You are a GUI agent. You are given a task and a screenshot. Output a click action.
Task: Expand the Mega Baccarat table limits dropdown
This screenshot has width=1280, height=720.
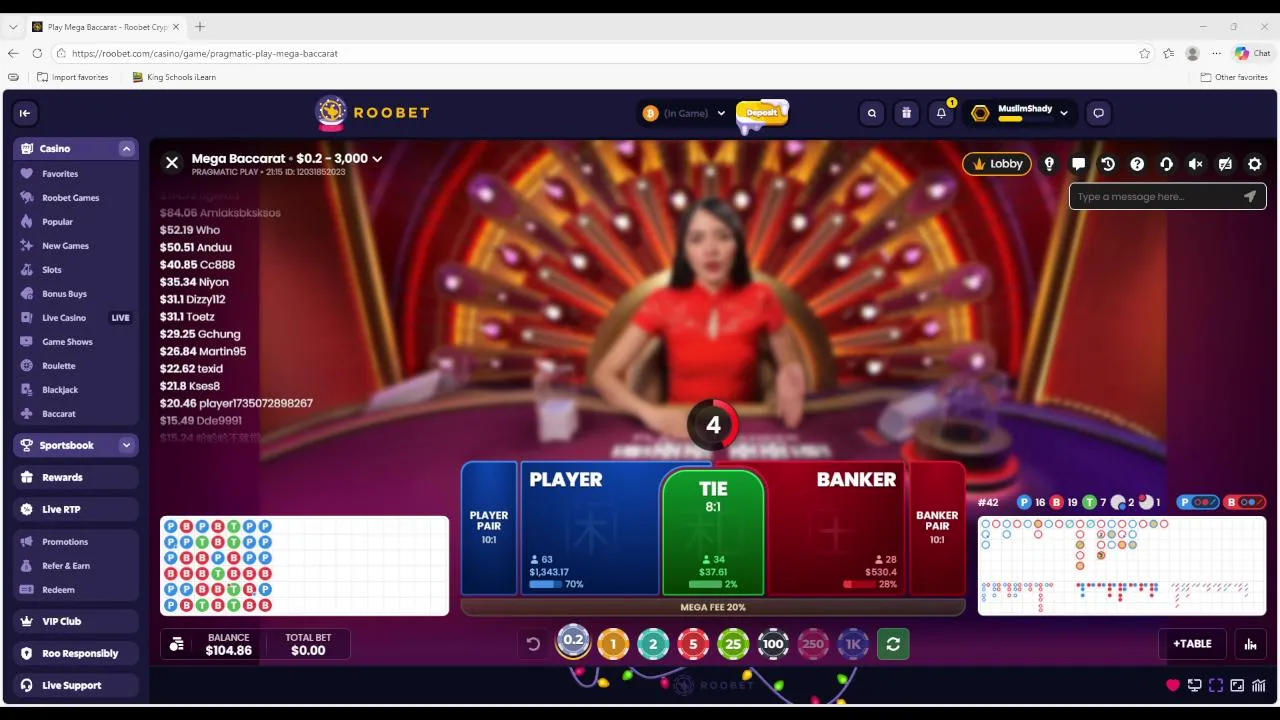coord(377,159)
